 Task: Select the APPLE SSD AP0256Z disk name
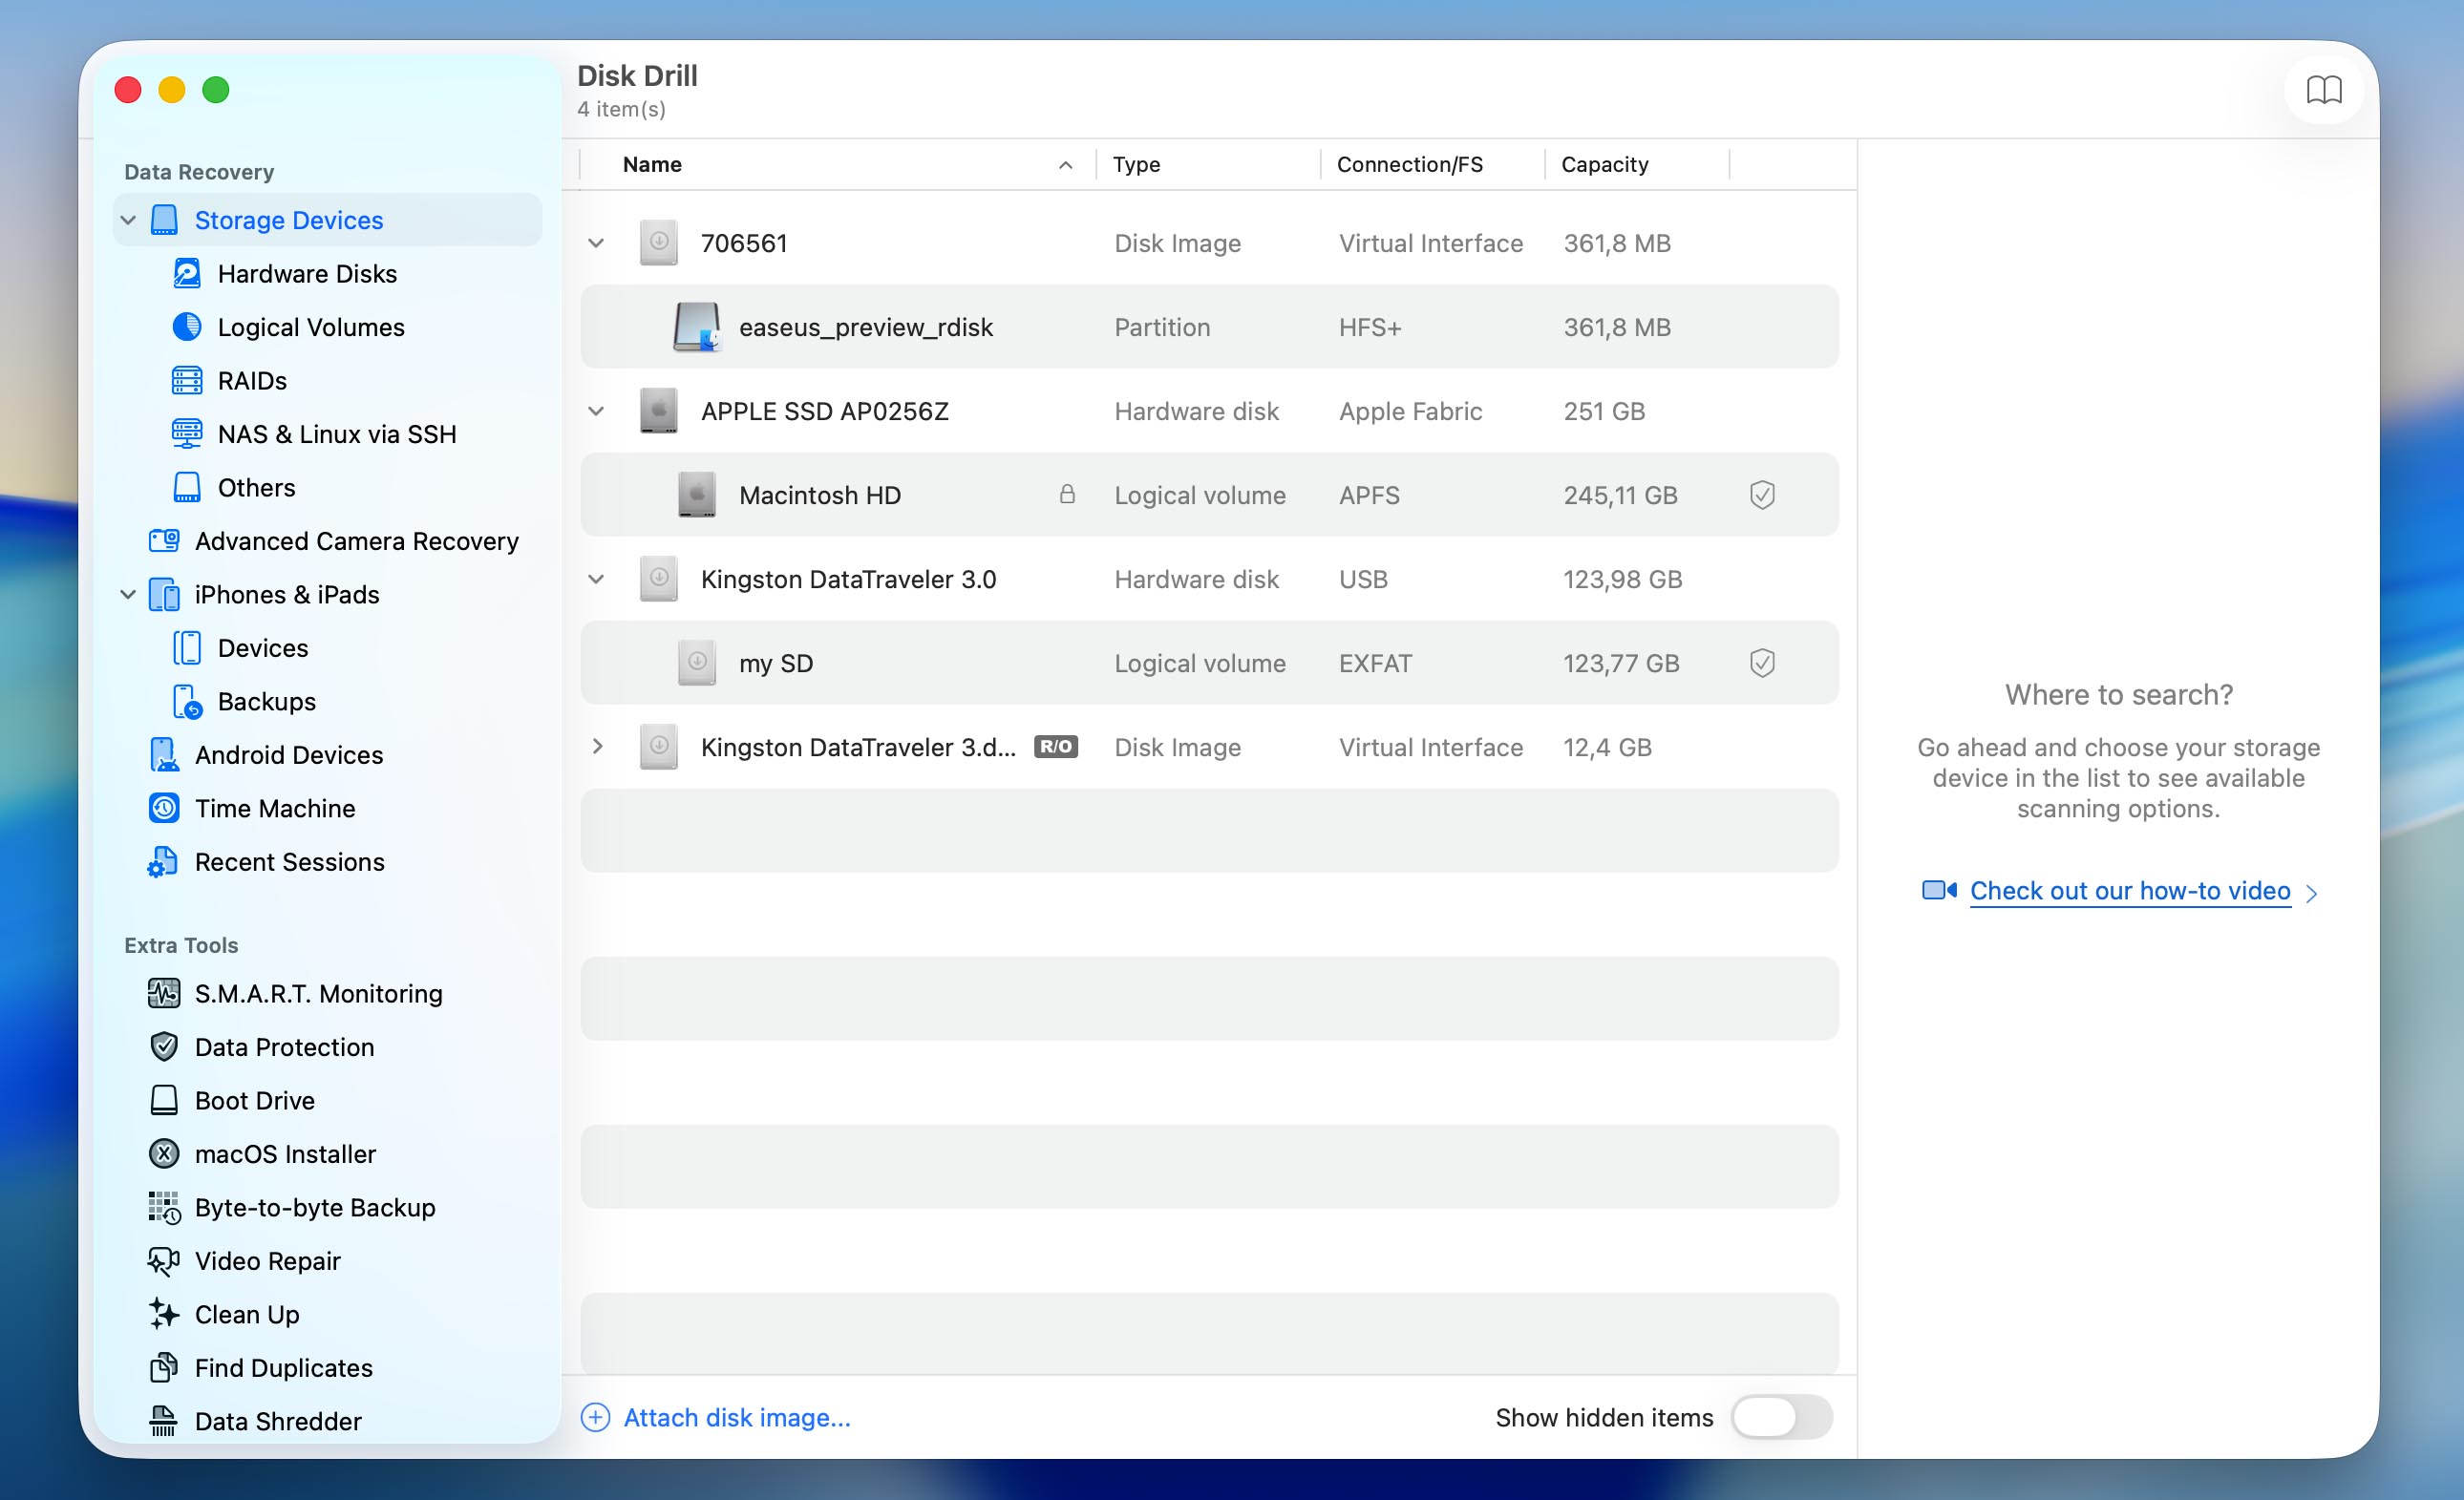pyautogui.click(x=824, y=411)
